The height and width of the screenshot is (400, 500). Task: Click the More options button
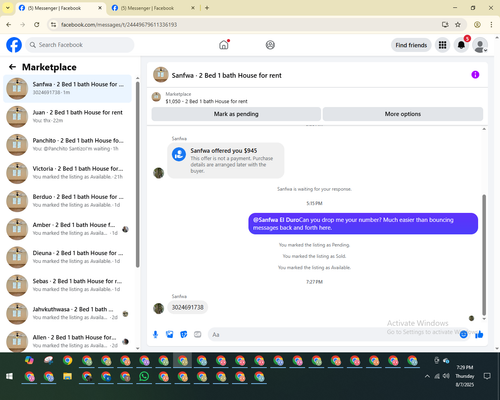pos(403,114)
